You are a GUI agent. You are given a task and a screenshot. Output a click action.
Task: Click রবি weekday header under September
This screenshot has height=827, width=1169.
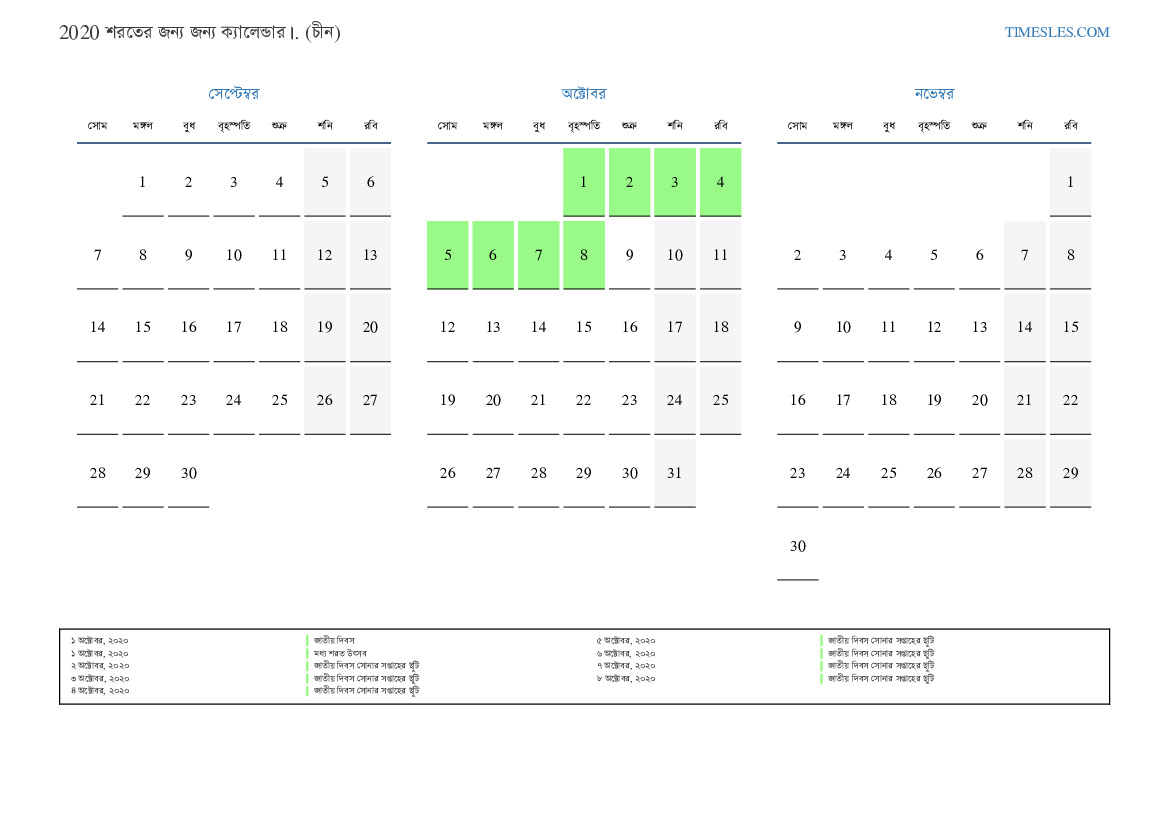point(371,125)
